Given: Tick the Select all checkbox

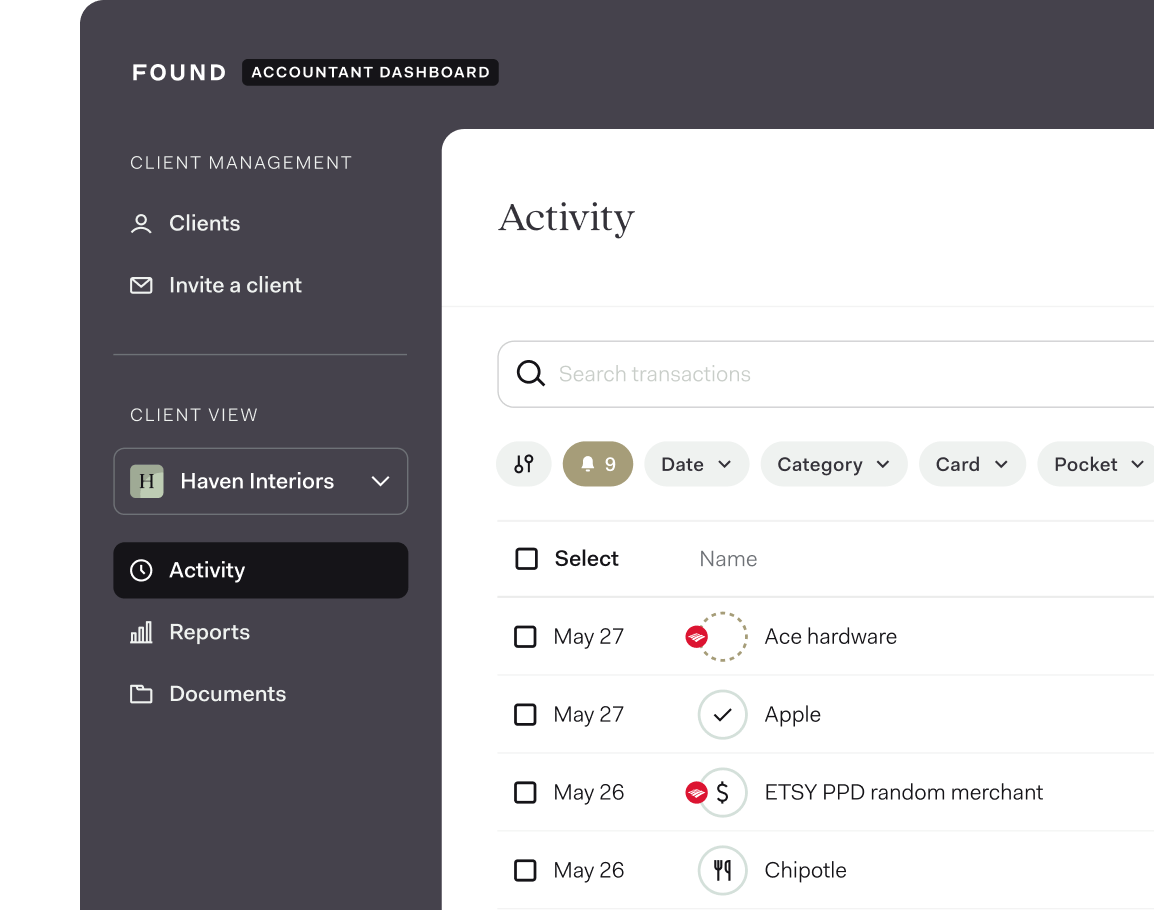Looking at the screenshot, I should click(526, 559).
